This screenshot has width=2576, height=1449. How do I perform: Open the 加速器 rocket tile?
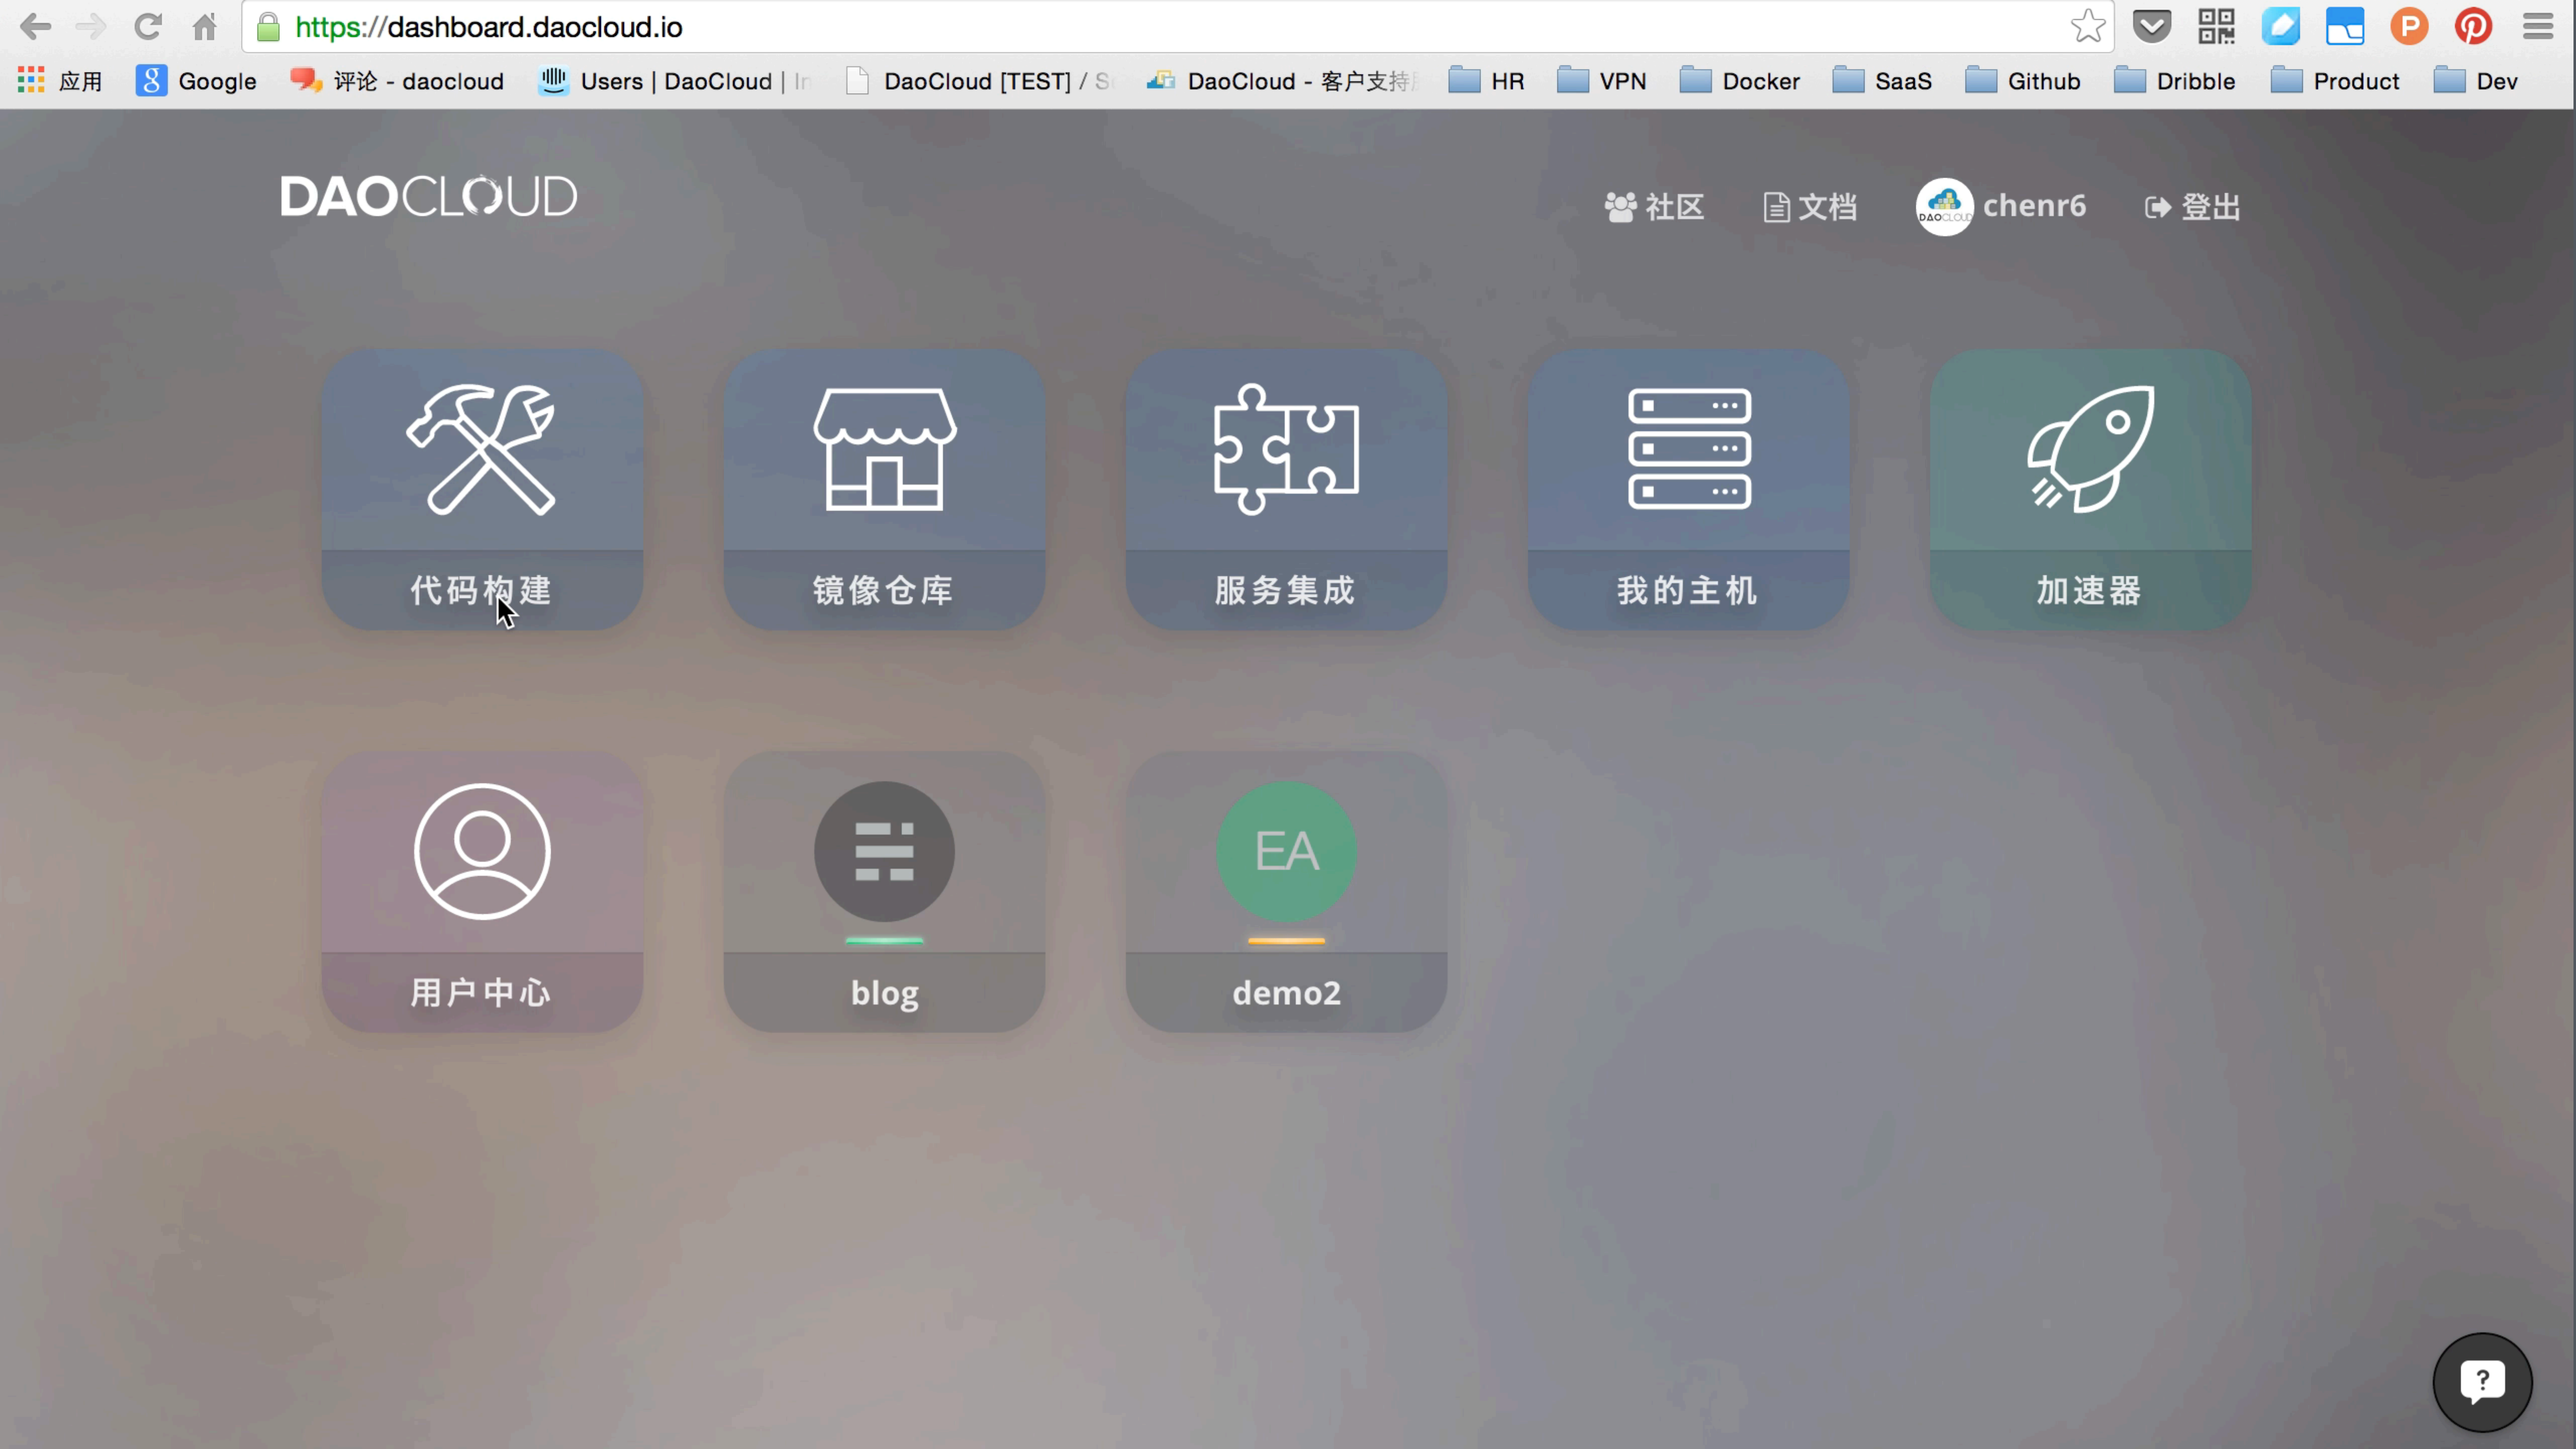pyautogui.click(x=2090, y=489)
